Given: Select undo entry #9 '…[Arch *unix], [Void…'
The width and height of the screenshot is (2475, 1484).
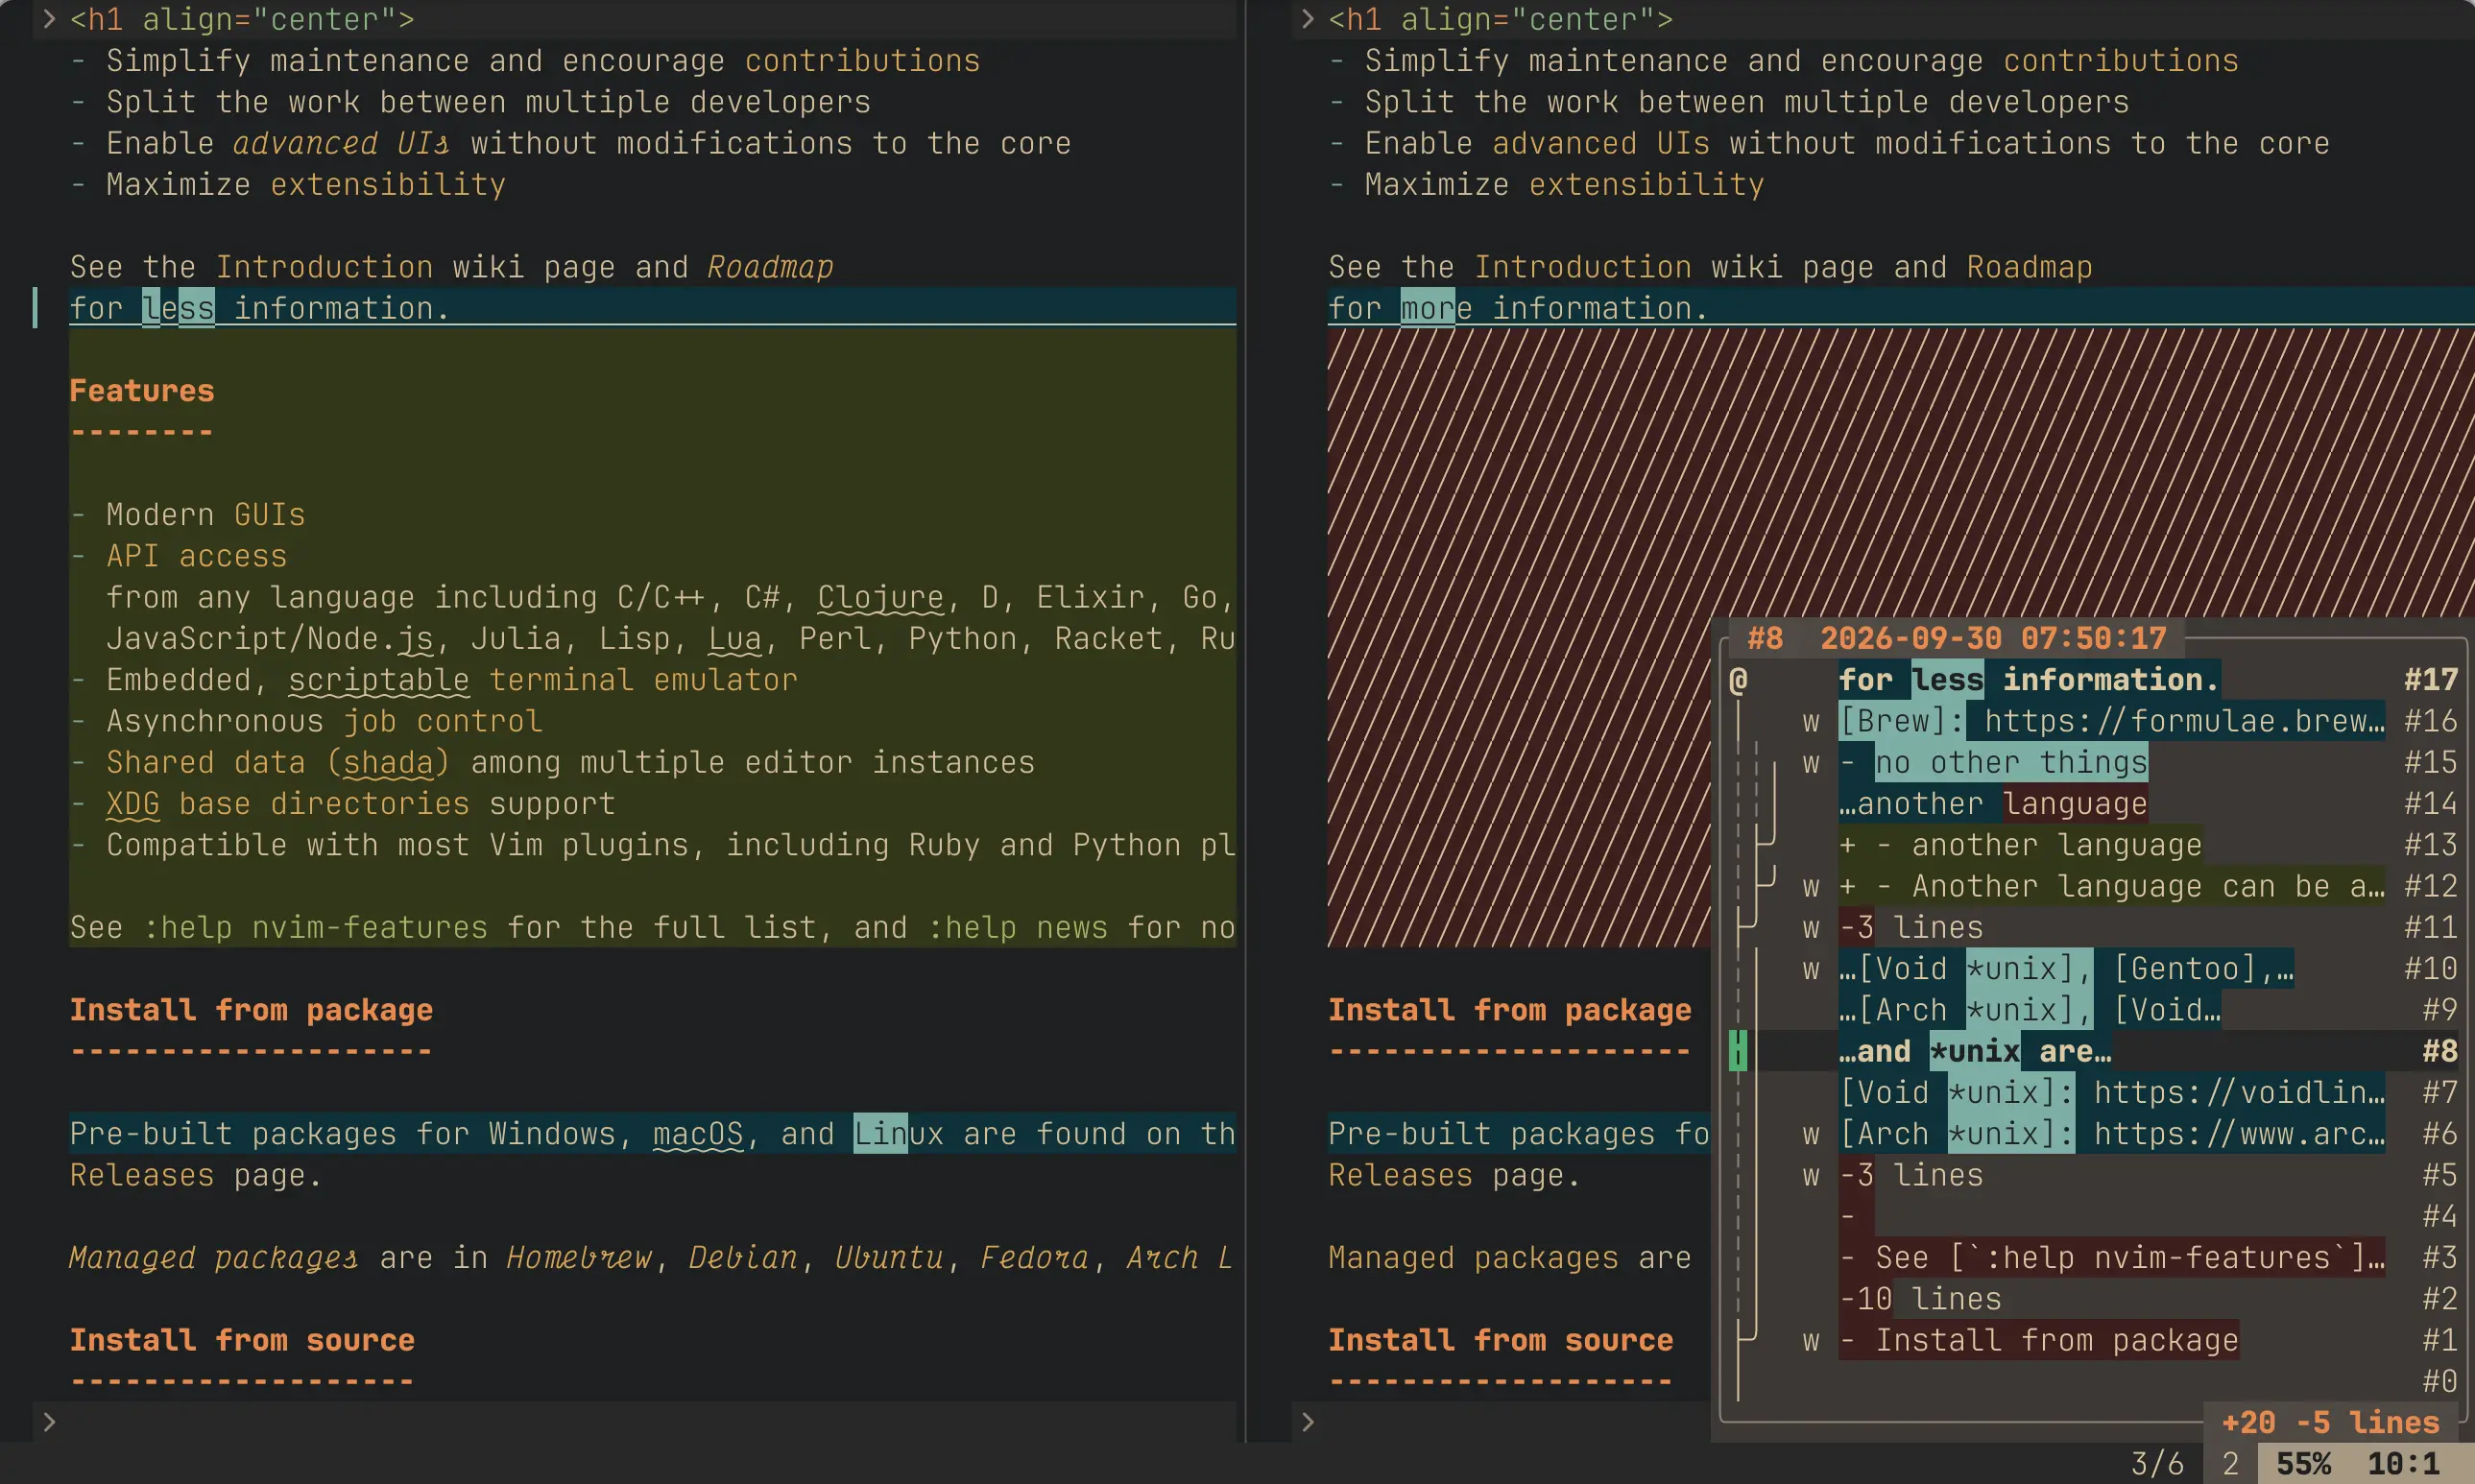Looking at the screenshot, I should (x=2092, y=1010).
